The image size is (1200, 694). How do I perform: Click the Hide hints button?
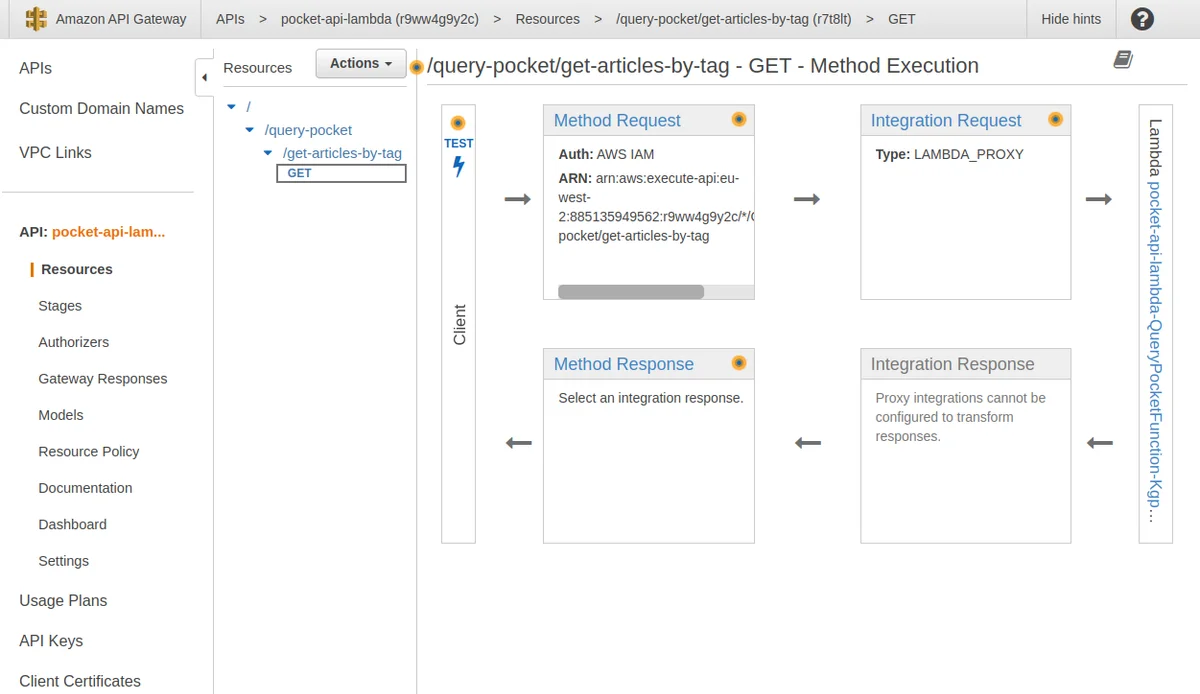click(x=1071, y=19)
